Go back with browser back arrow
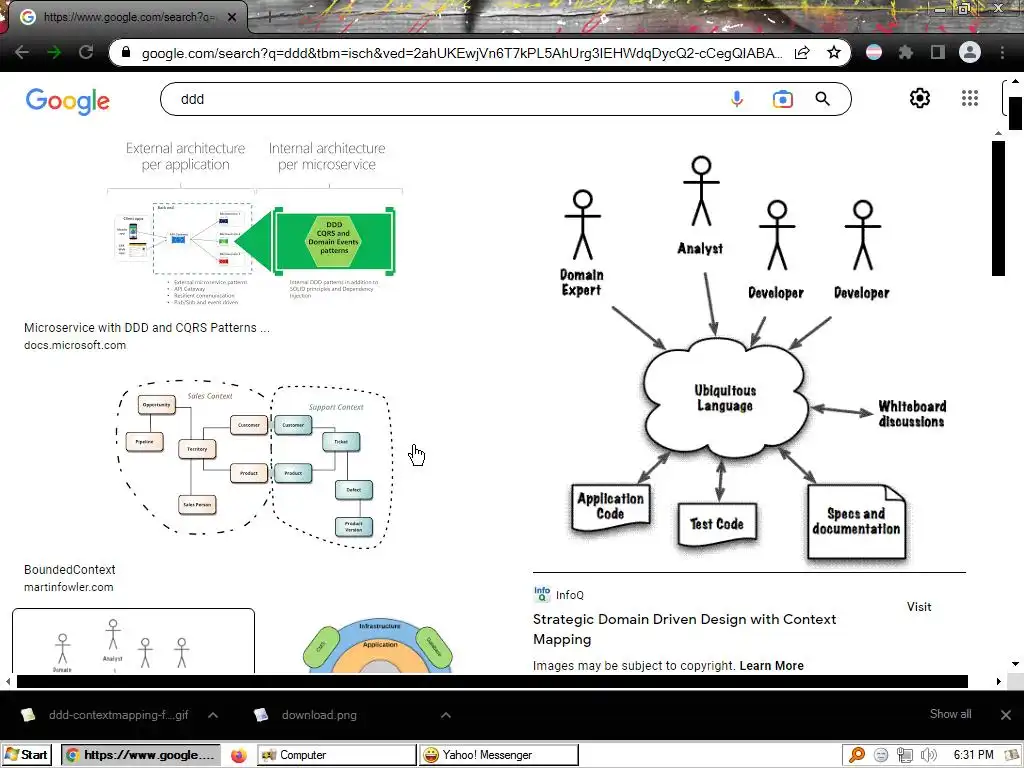Image resolution: width=1024 pixels, height=768 pixels. point(22,52)
